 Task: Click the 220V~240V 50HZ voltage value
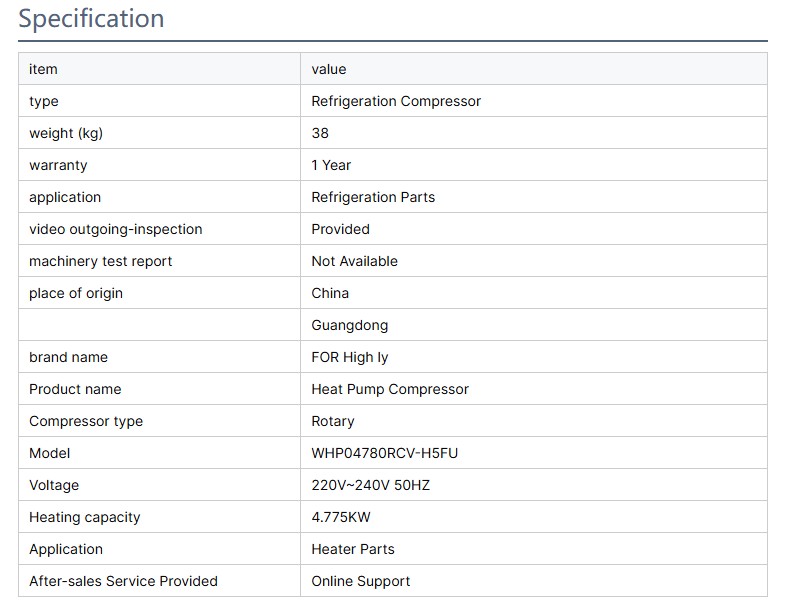(371, 485)
